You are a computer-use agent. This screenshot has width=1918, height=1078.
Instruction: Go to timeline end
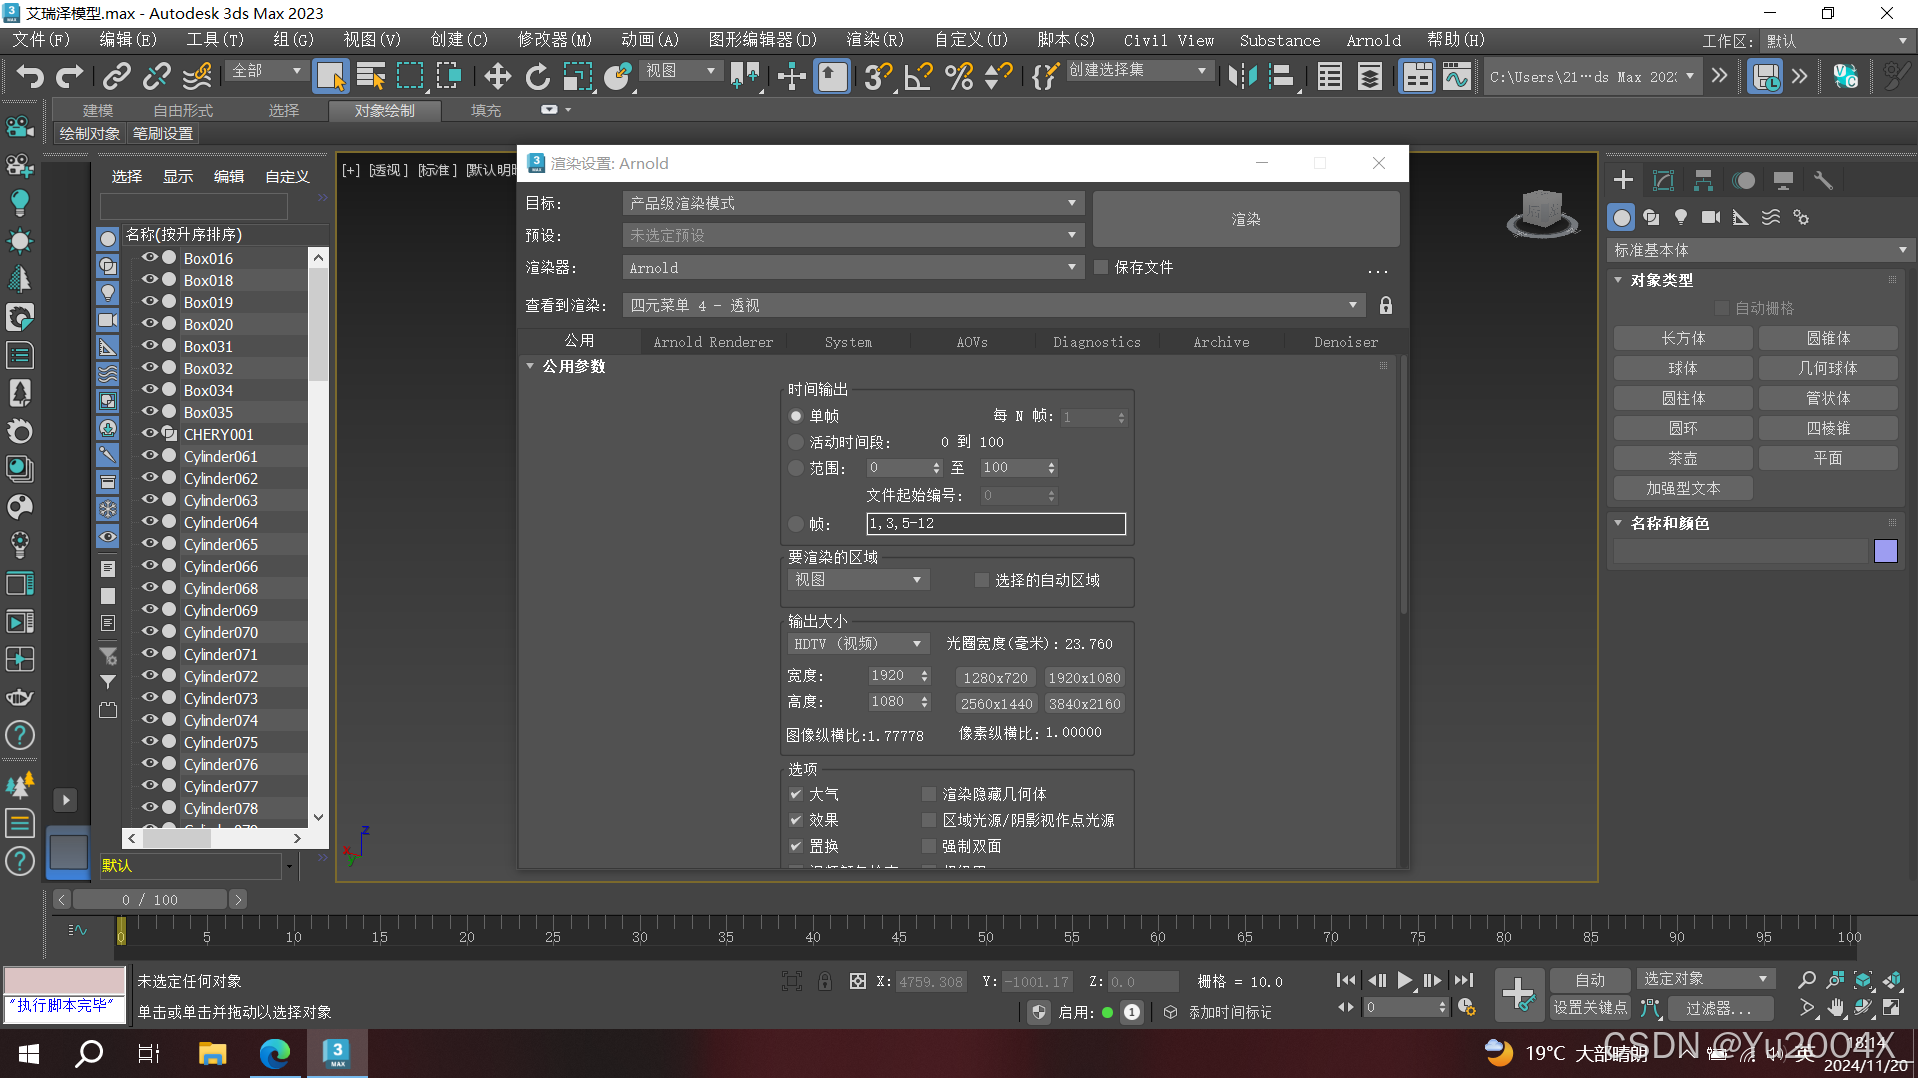coord(1464,980)
